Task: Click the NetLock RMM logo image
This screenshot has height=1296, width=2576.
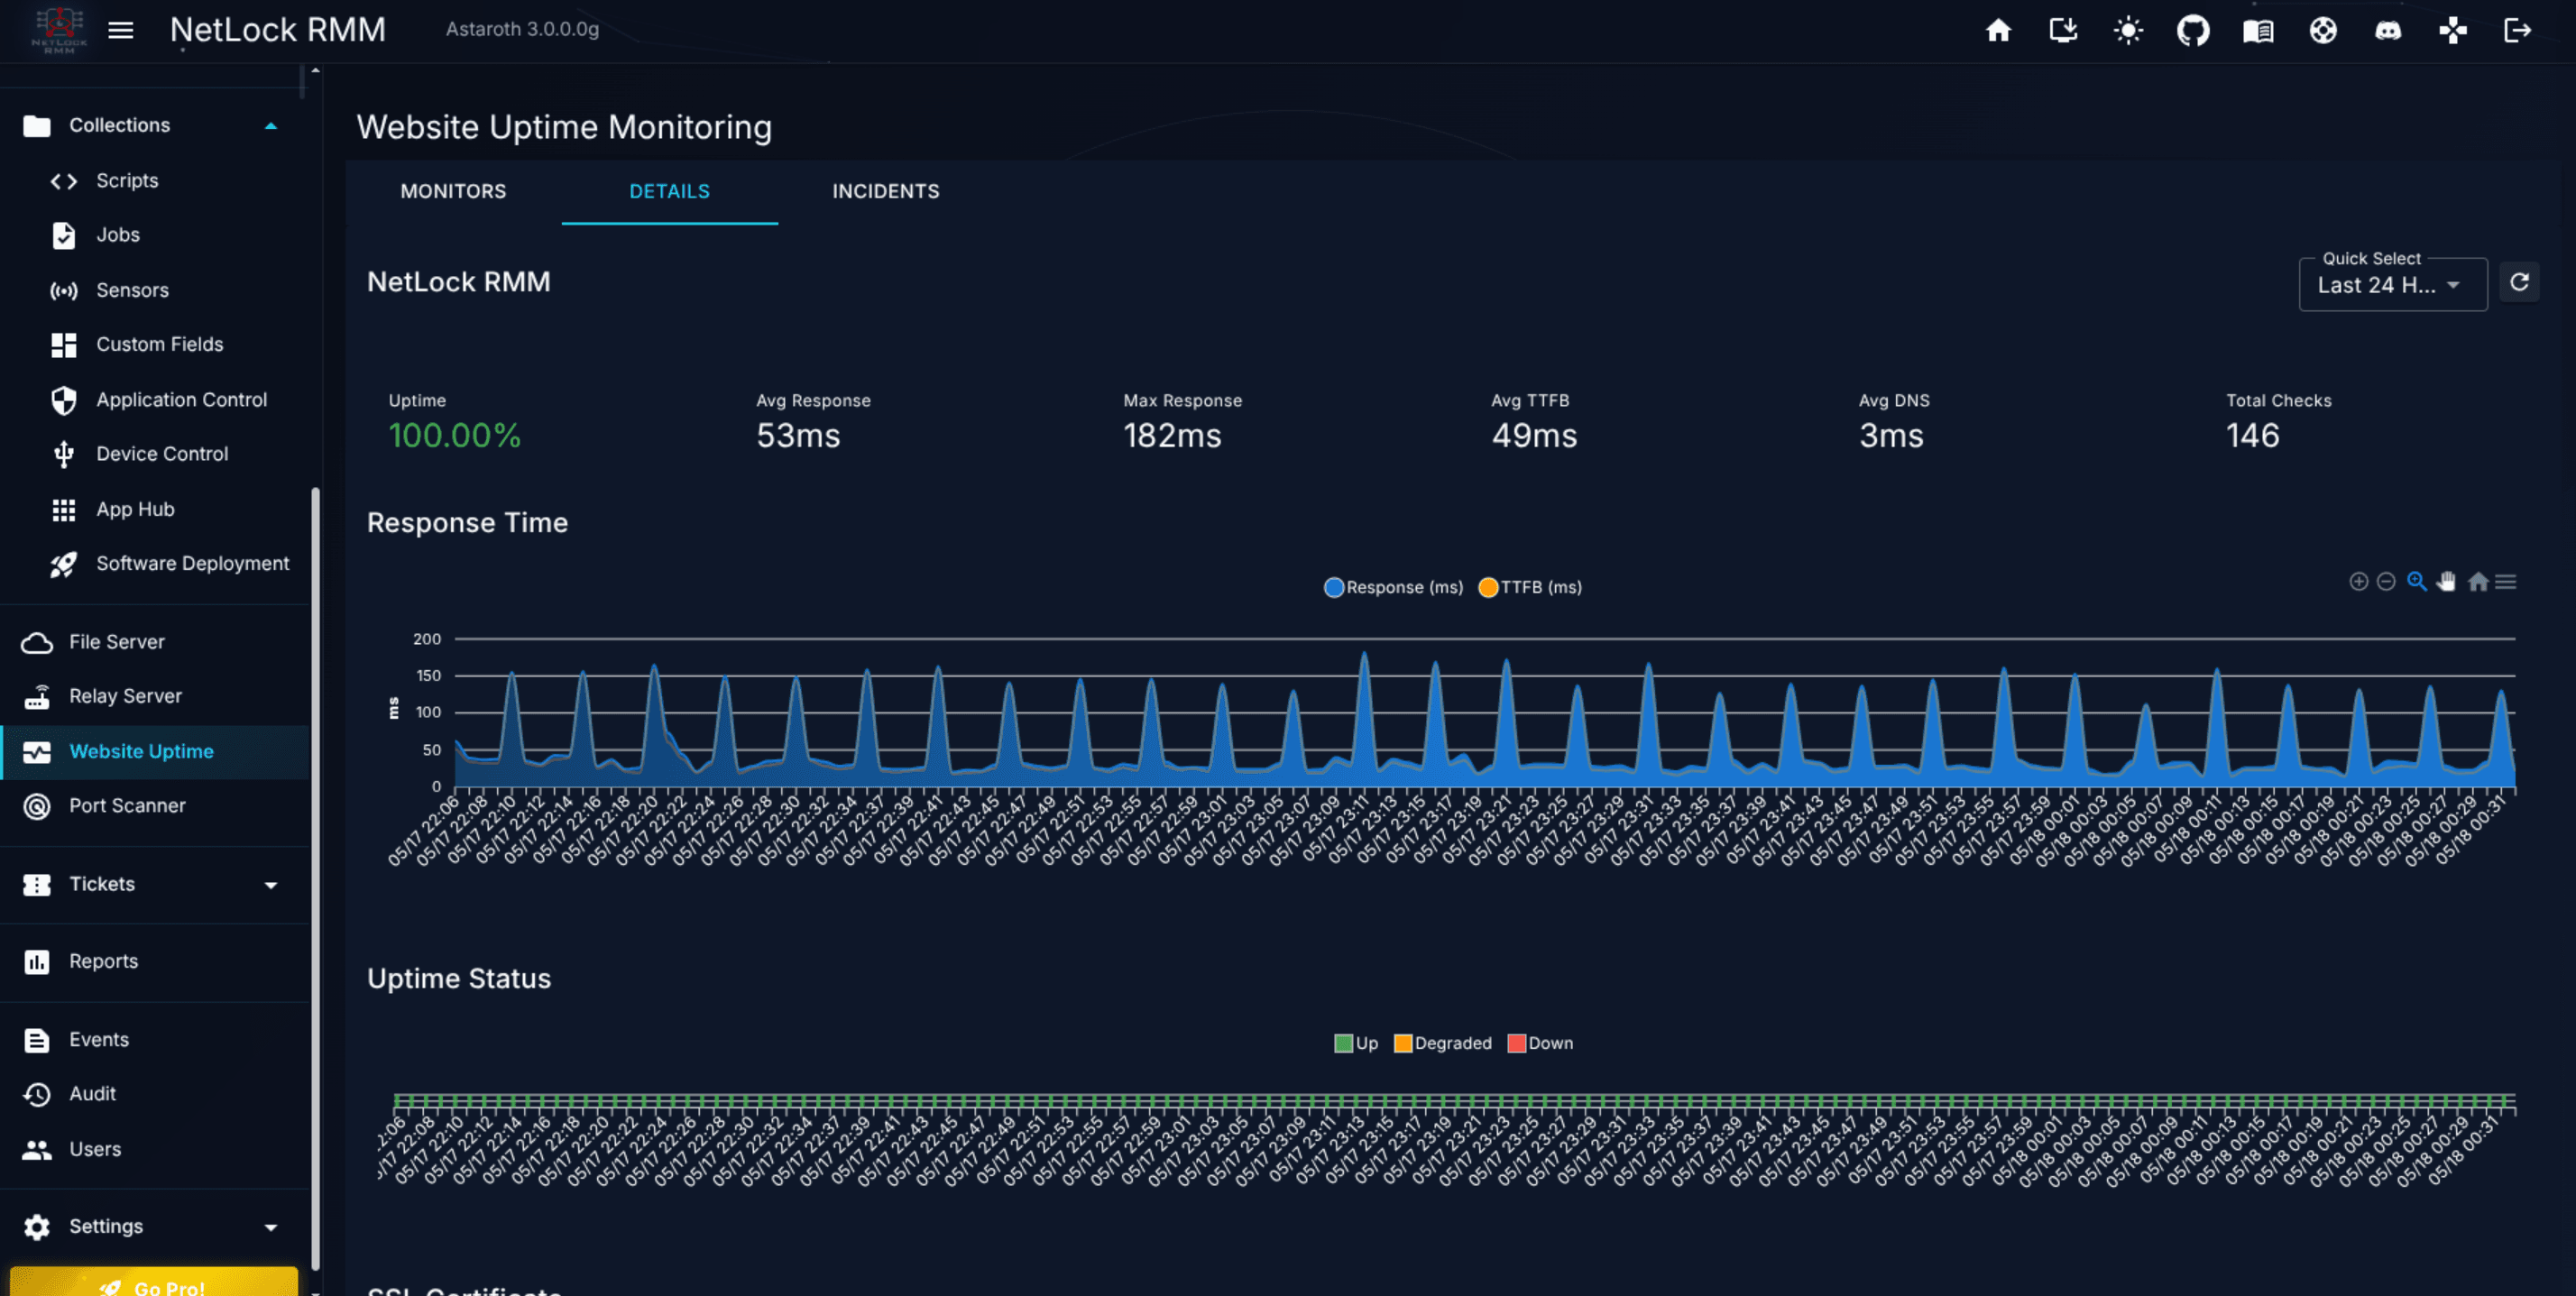Action: [x=59, y=30]
